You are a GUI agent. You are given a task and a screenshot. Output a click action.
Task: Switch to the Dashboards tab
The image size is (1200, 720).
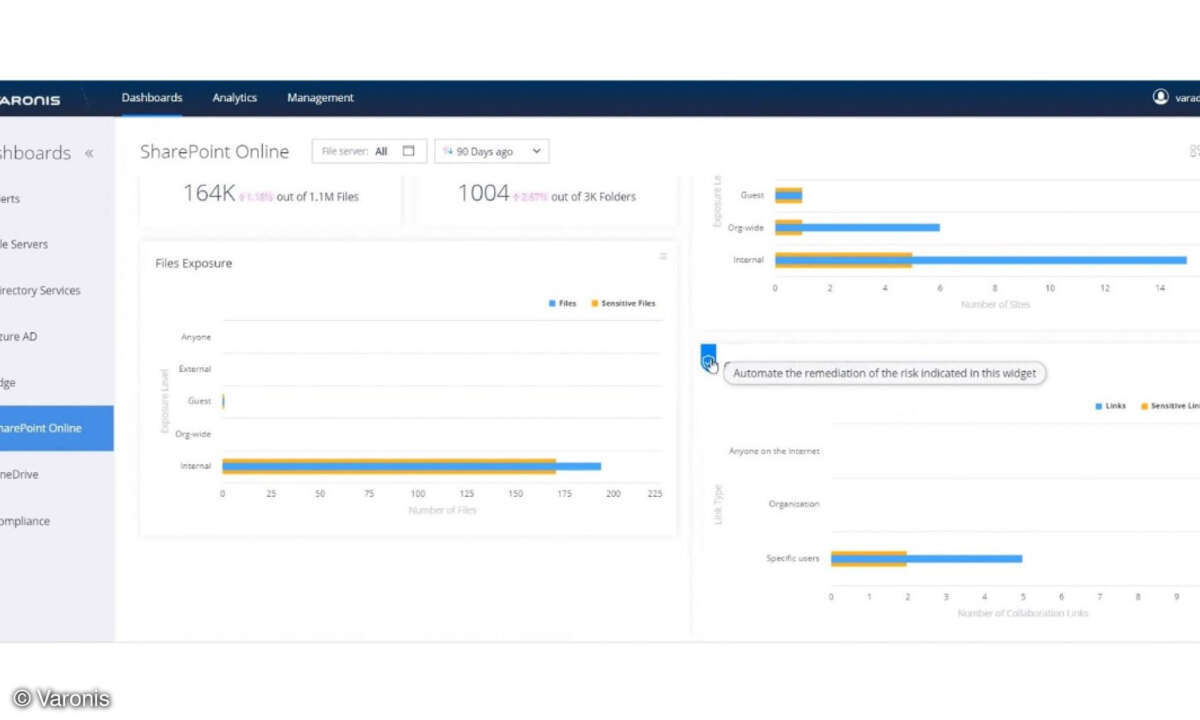[x=152, y=98]
